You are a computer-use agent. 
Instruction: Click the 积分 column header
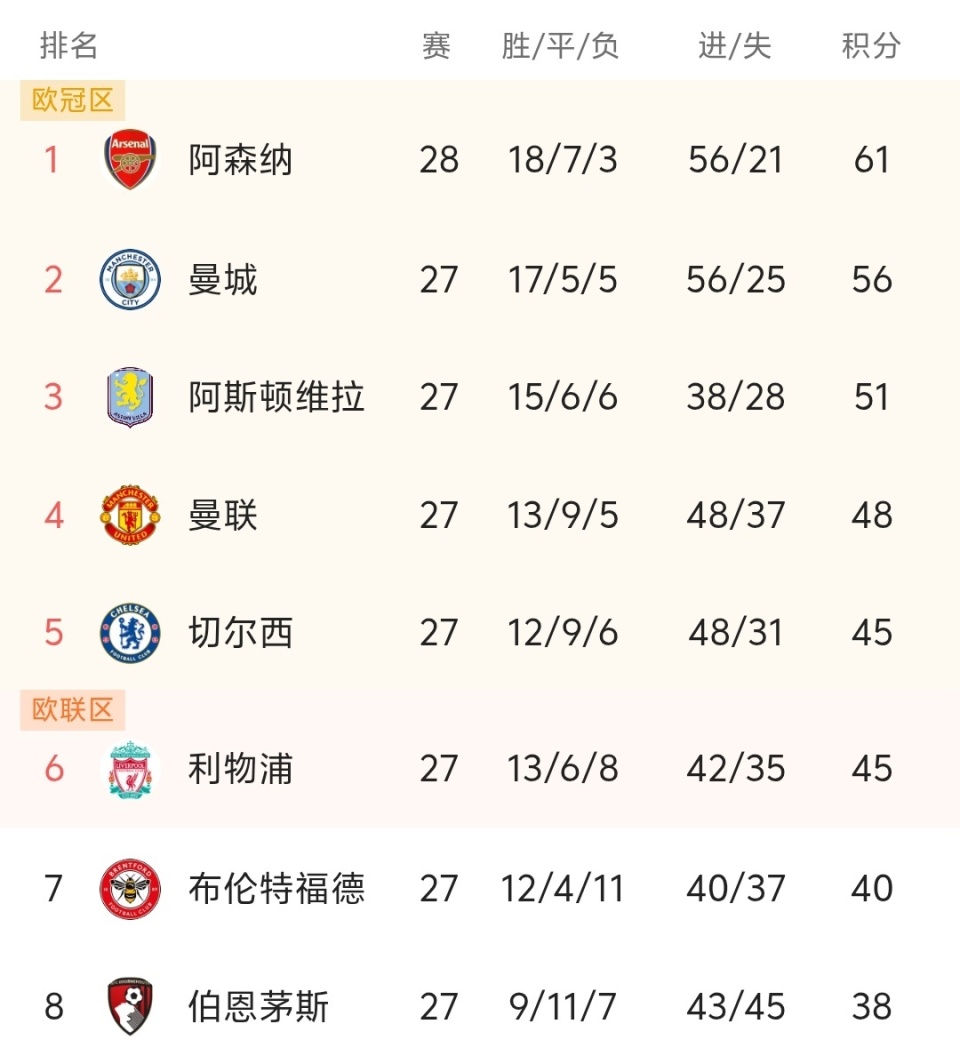coord(871,46)
